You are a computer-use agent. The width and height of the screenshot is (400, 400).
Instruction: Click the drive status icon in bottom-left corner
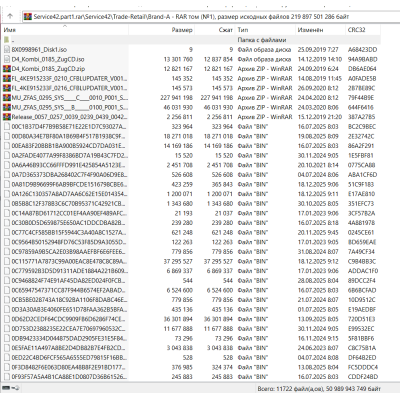11,388
